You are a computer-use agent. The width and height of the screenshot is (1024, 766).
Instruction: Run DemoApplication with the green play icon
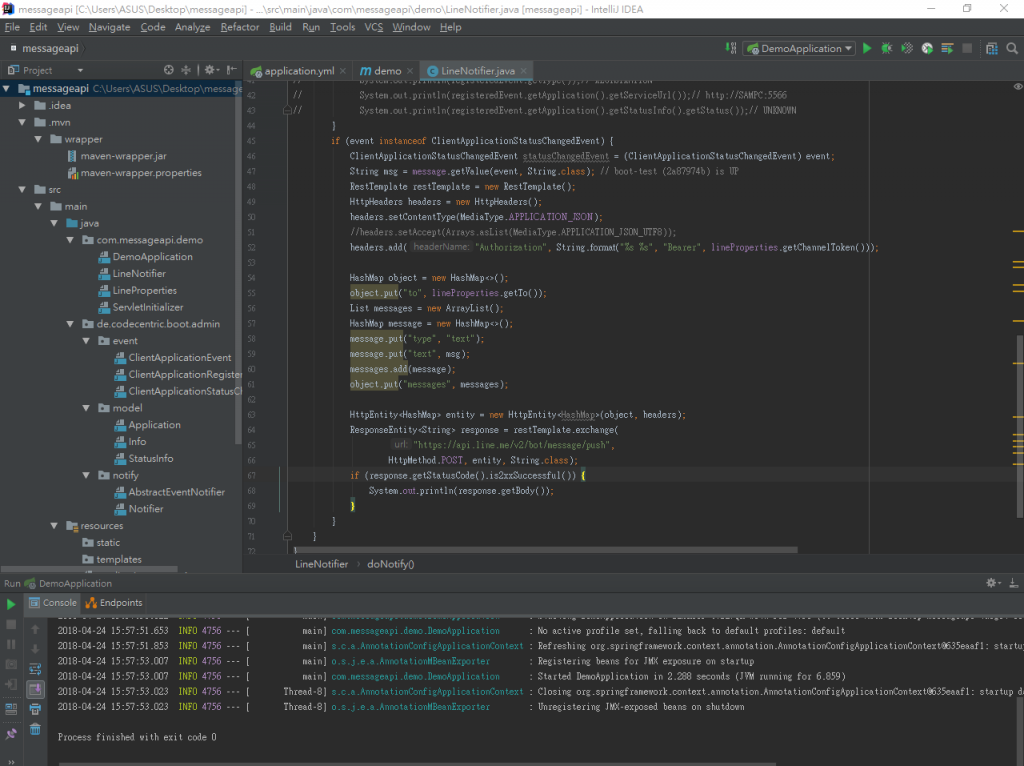pos(867,48)
